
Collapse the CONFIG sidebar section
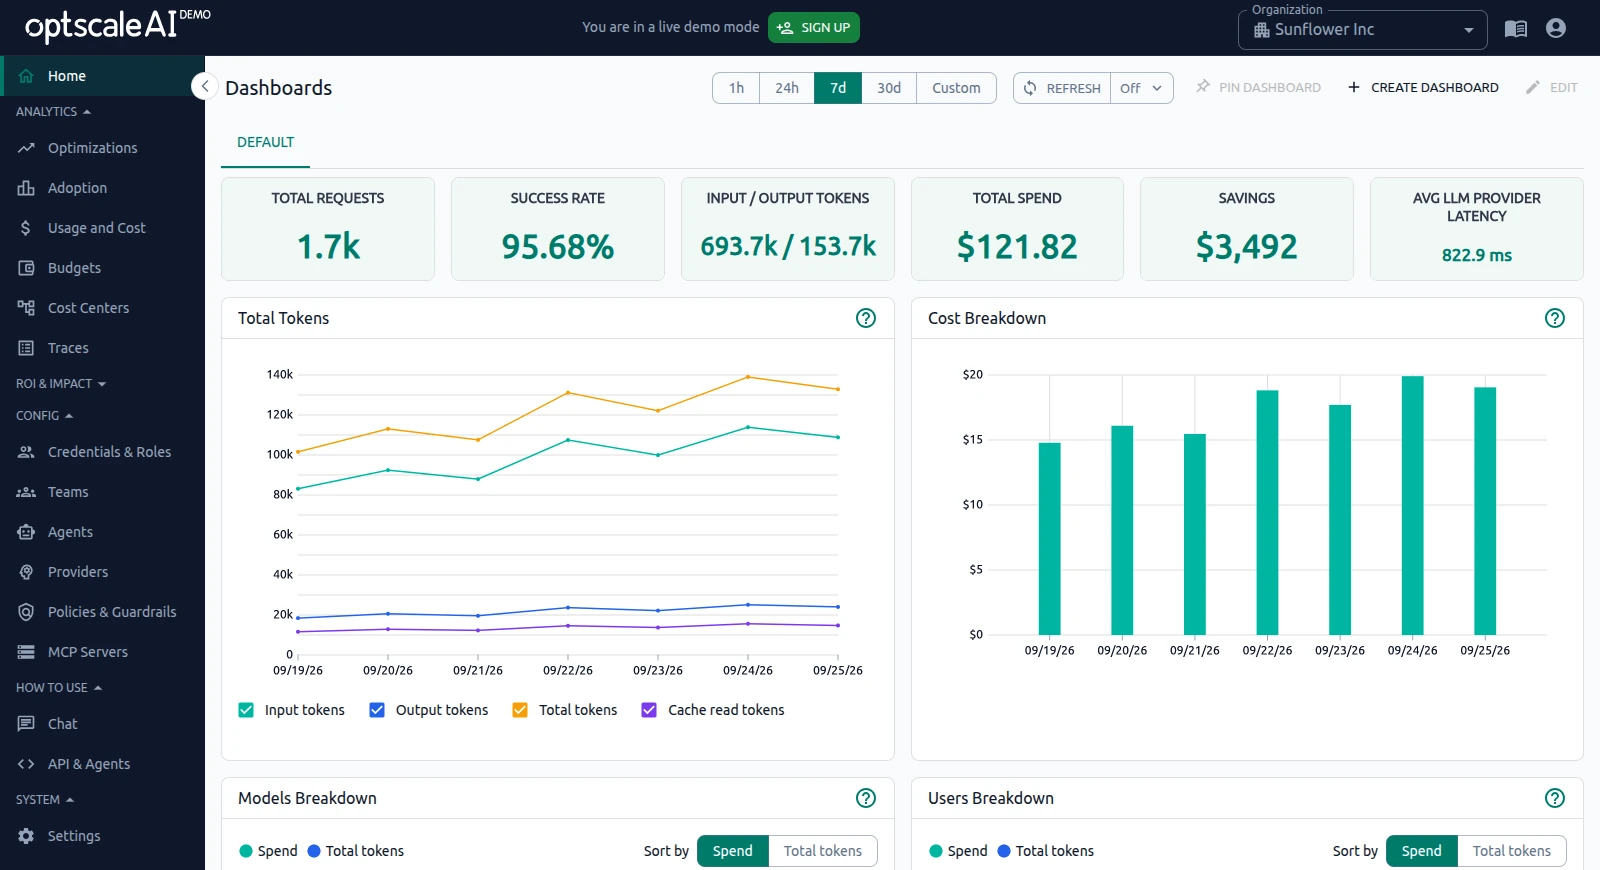point(45,416)
